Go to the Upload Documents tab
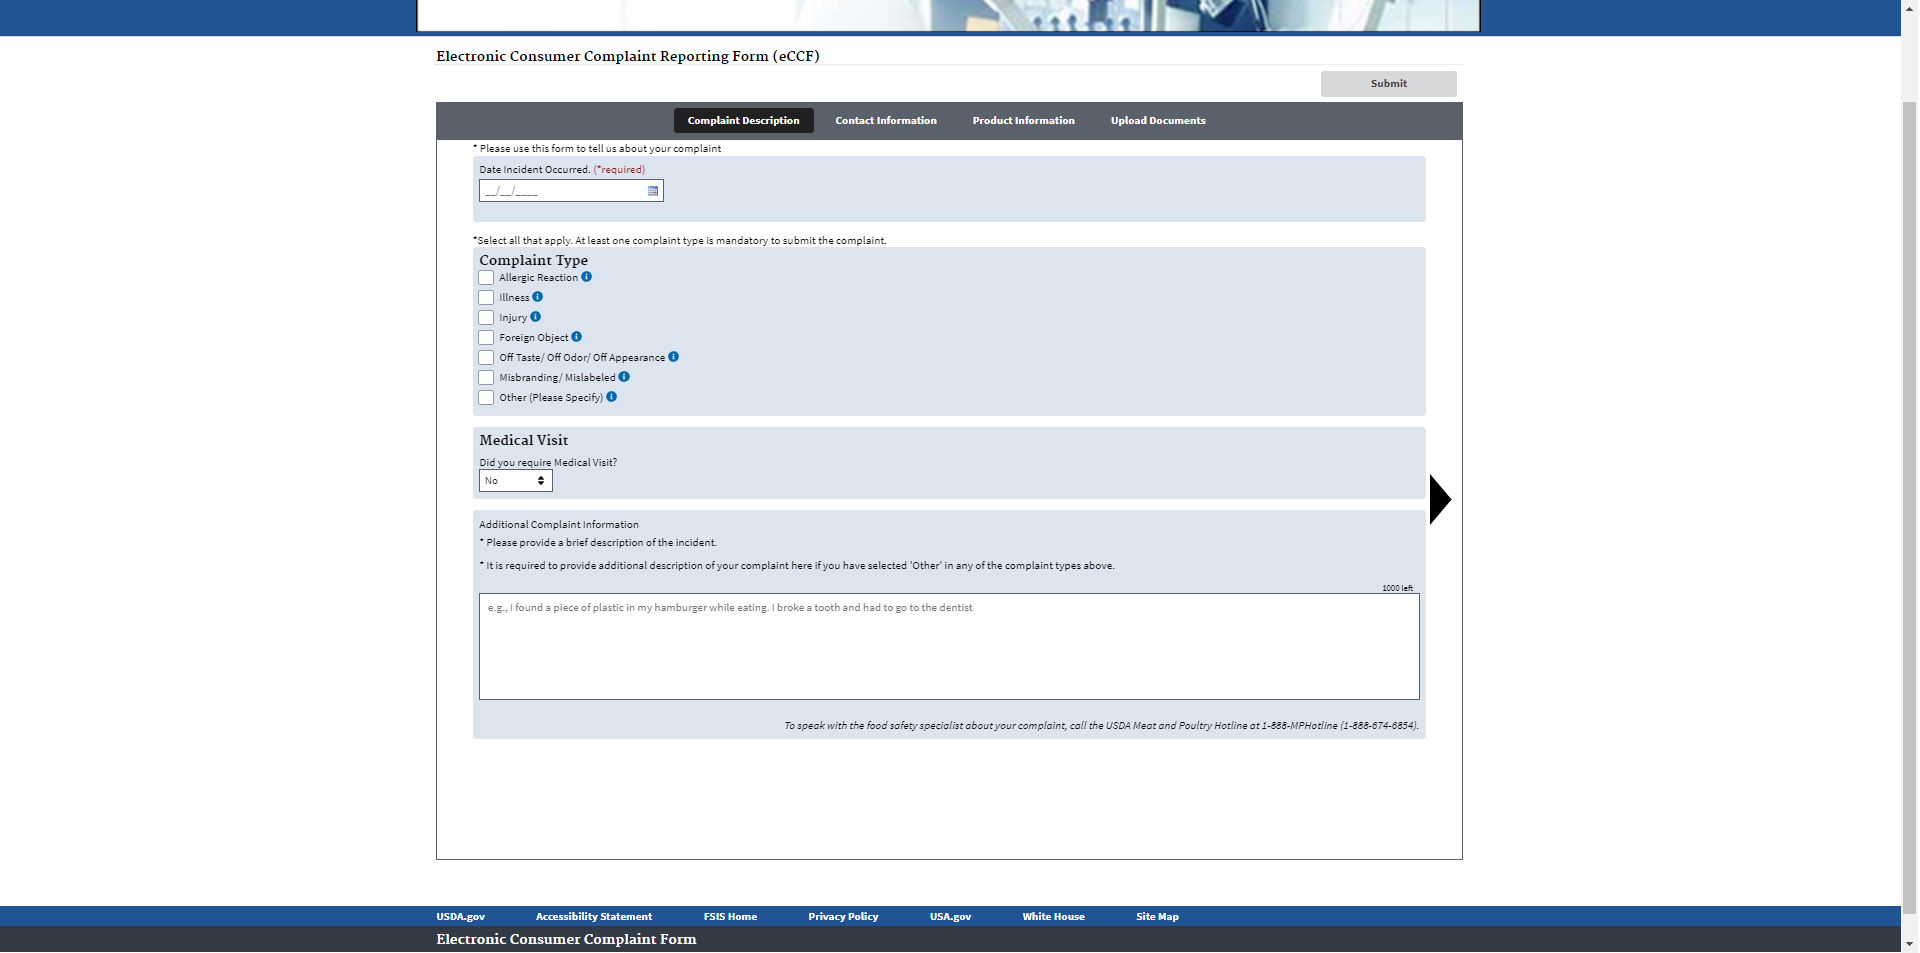 [1158, 121]
